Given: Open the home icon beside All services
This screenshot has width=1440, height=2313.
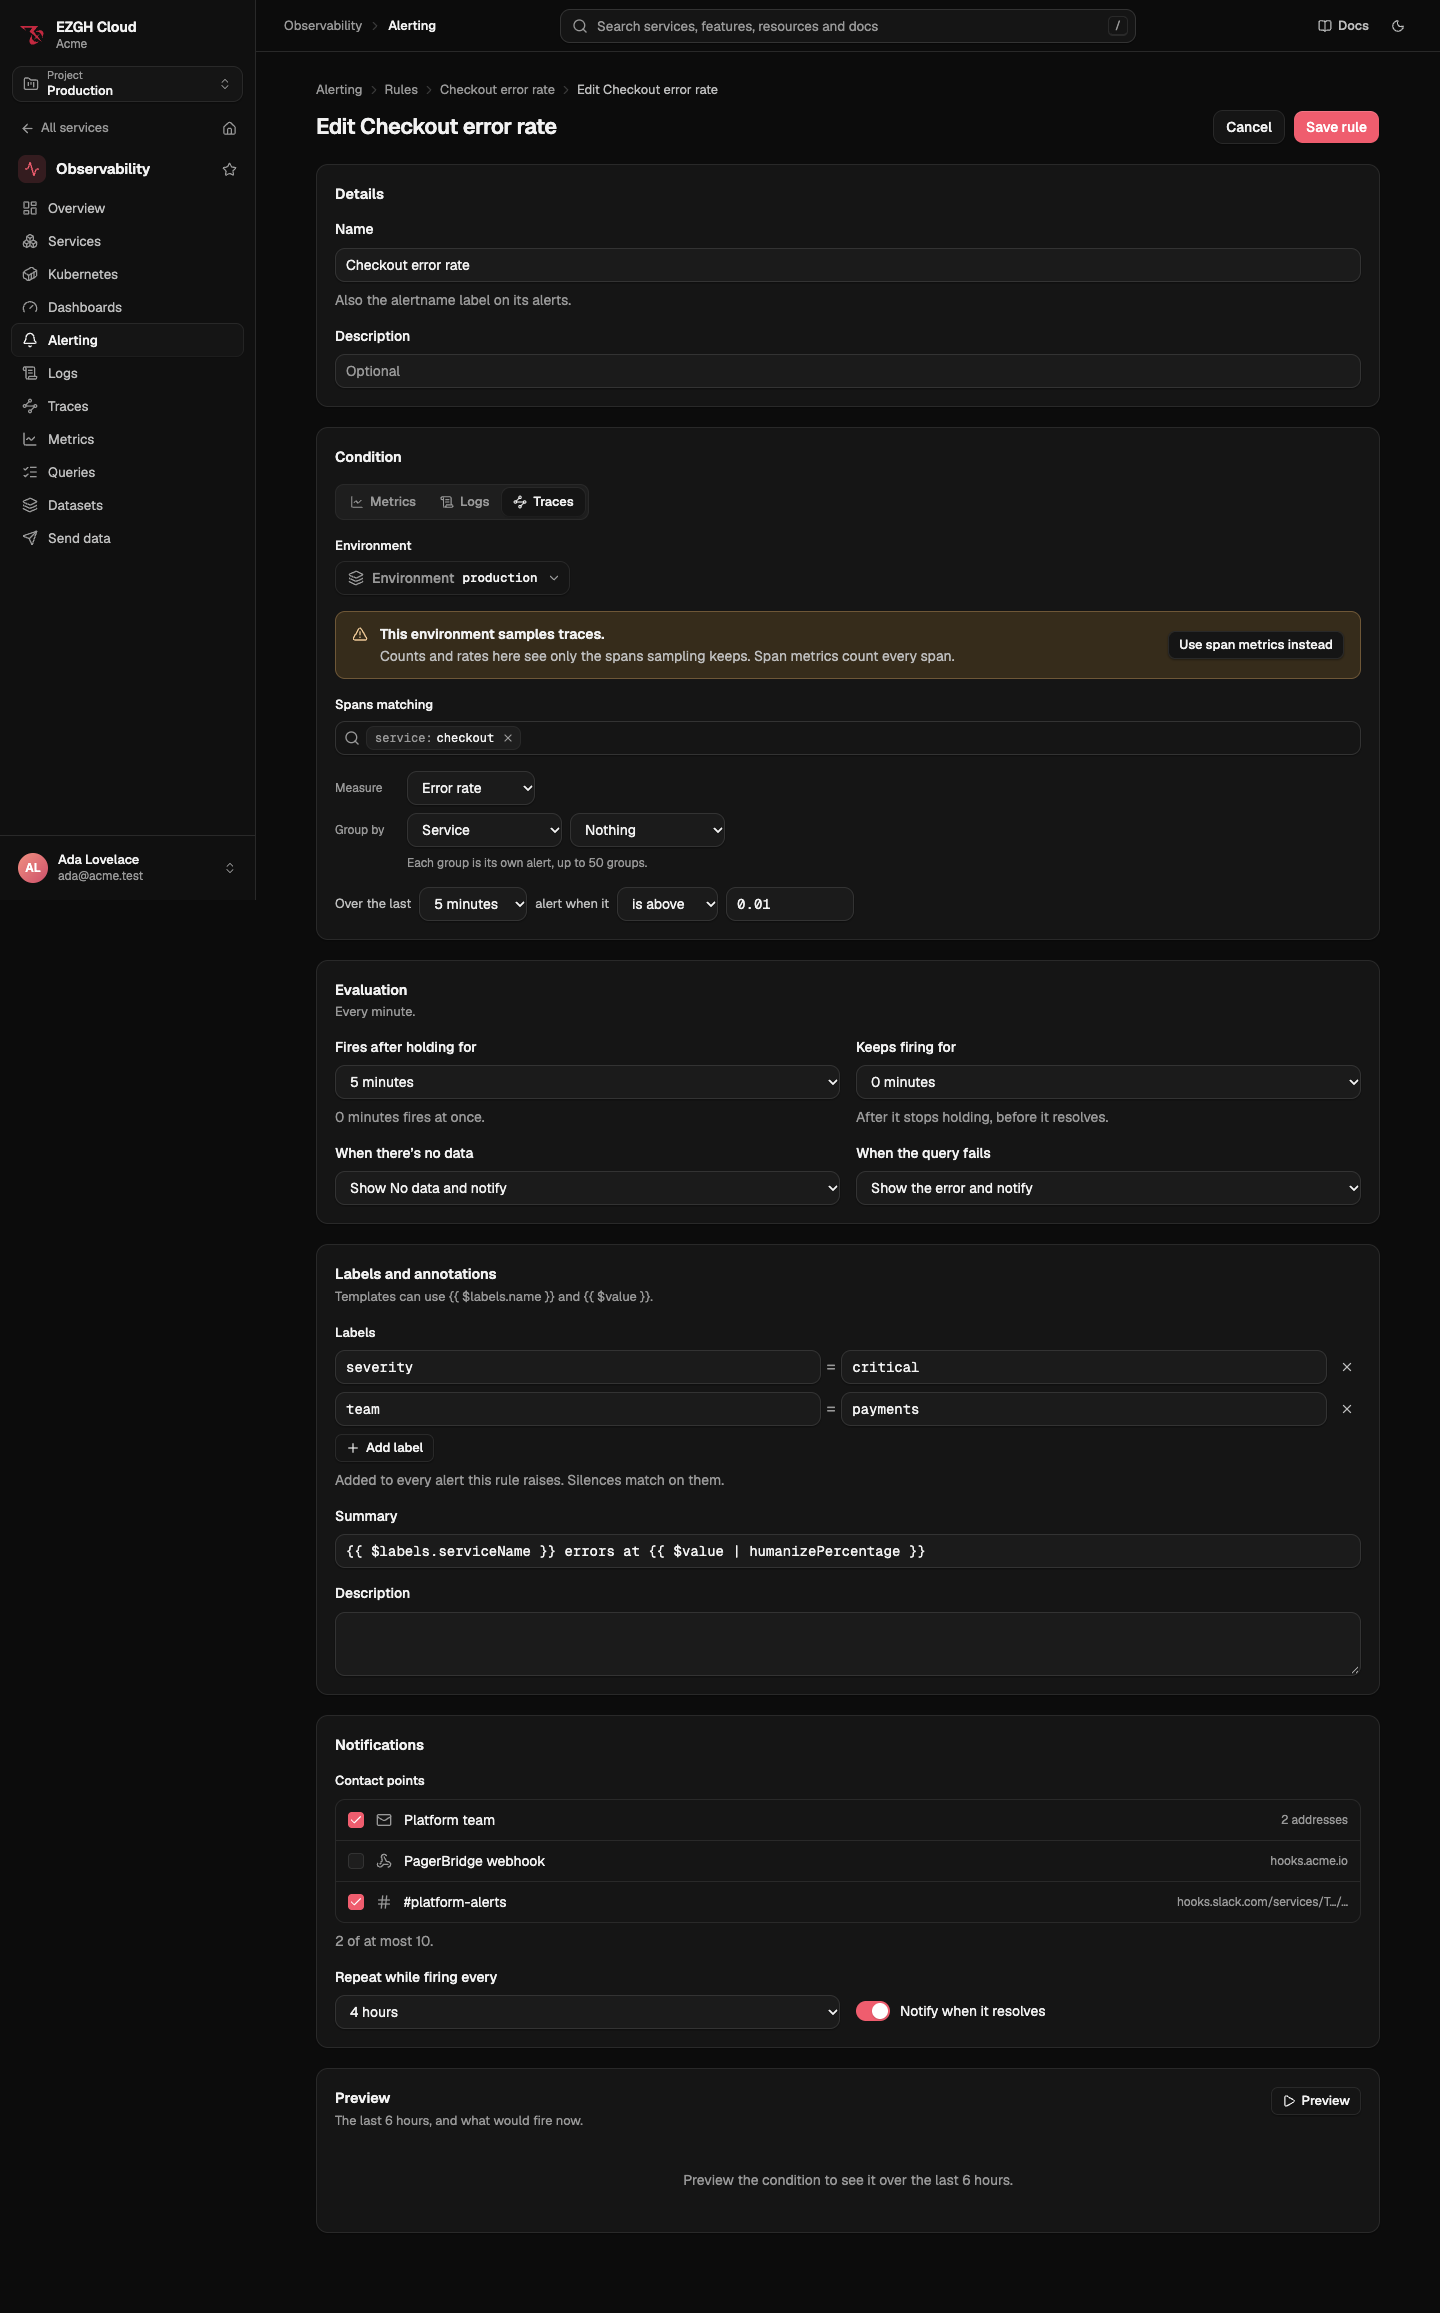Looking at the screenshot, I should [229, 128].
